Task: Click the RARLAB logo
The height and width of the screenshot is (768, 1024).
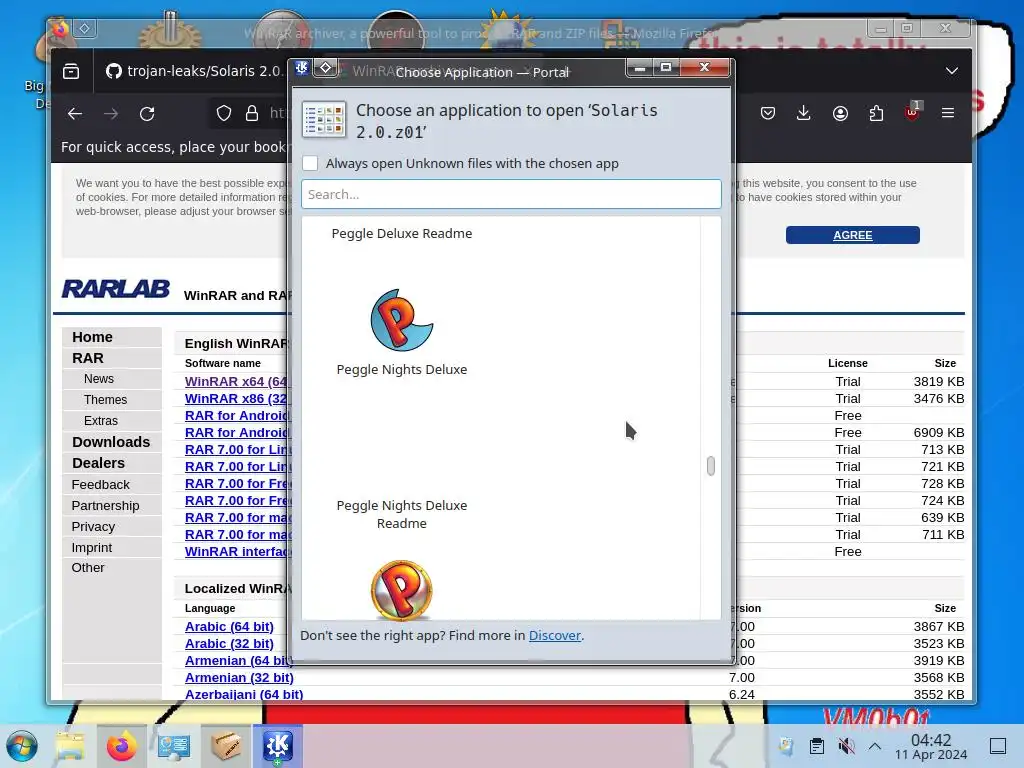Action: tap(116, 289)
